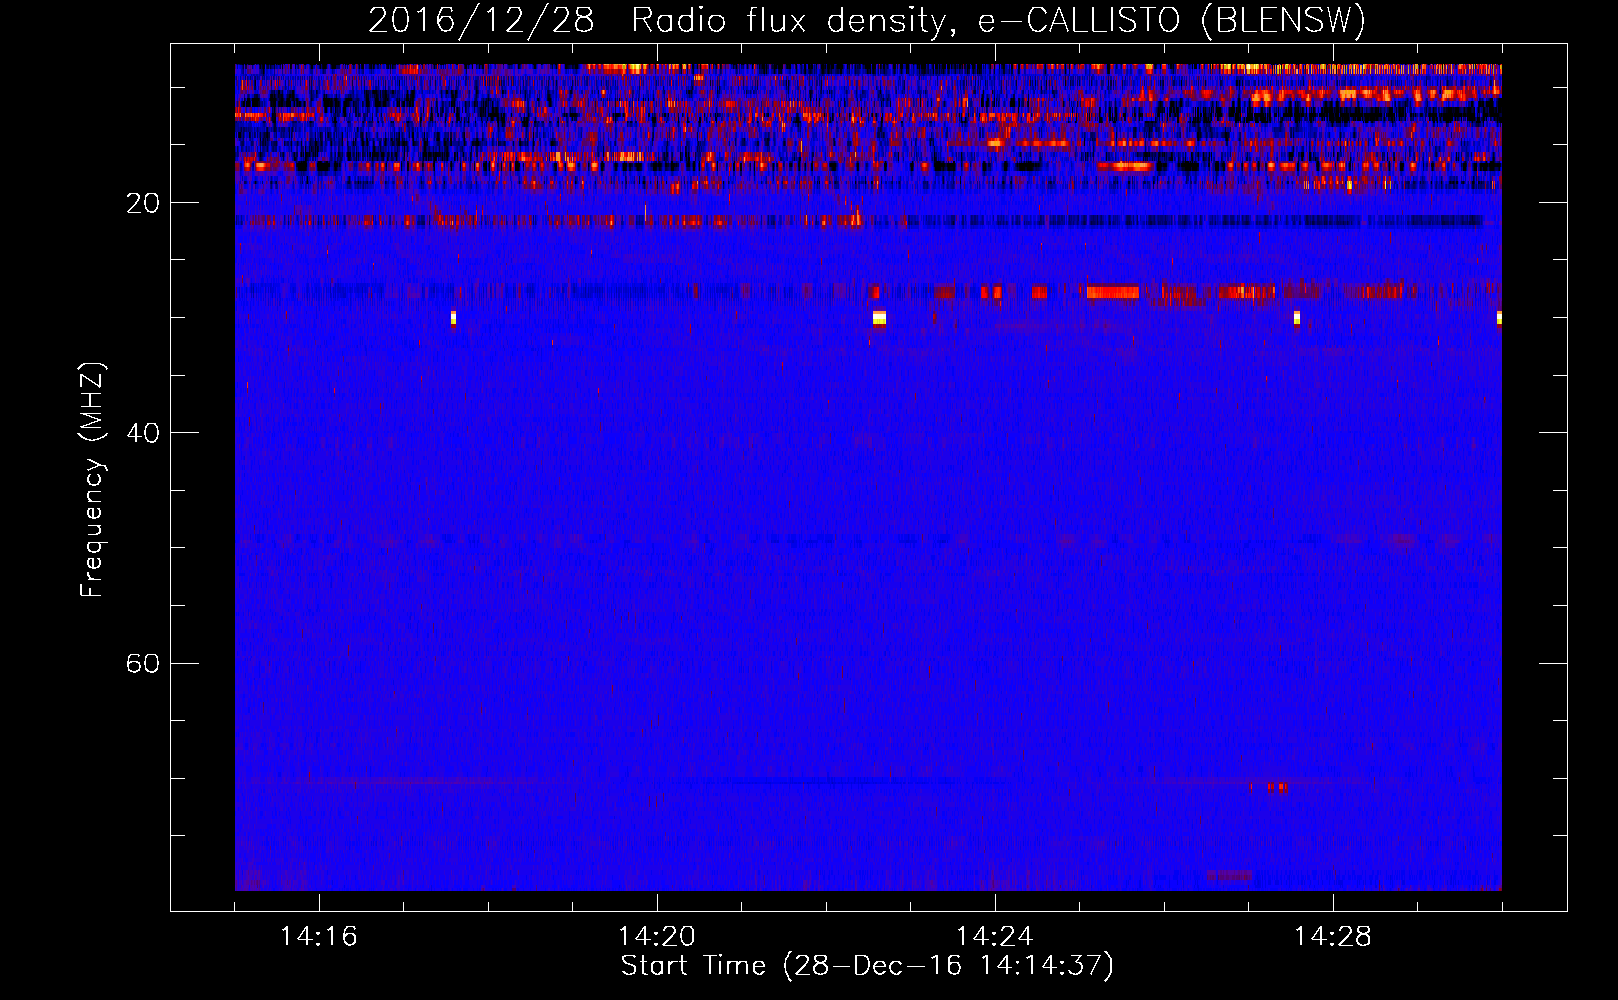
Task: Click the 'Frequency (MHZ)' axis label
Action: [x=92, y=480]
